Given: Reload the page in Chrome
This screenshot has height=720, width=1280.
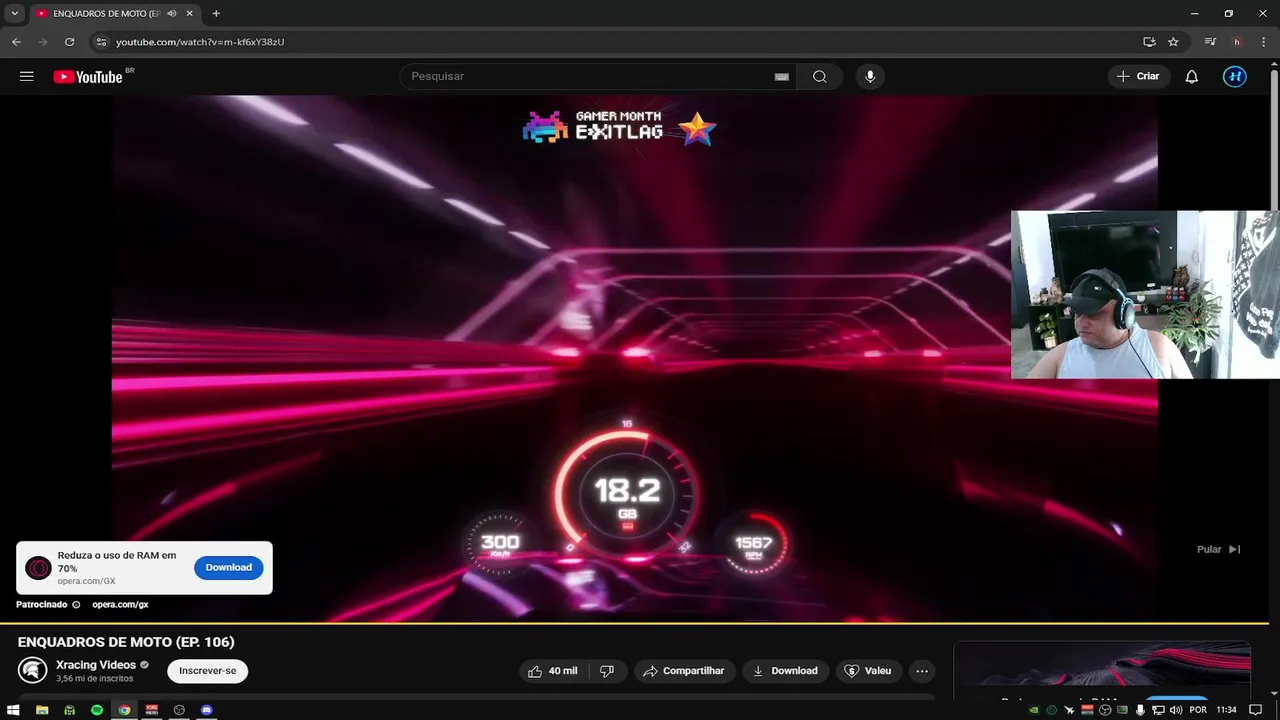Looking at the screenshot, I should (x=69, y=42).
